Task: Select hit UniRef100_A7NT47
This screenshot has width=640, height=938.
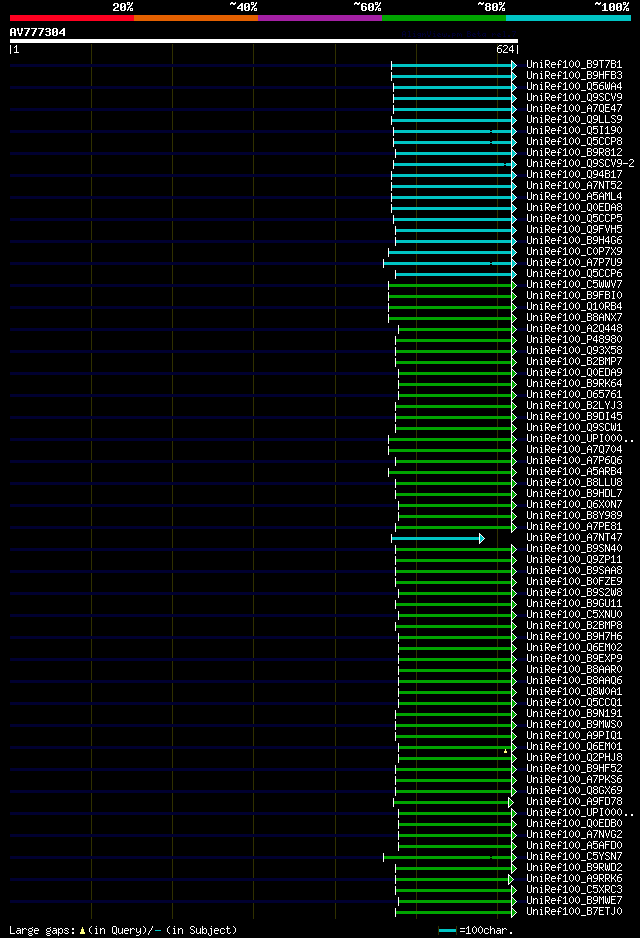Action: point(574,537)
